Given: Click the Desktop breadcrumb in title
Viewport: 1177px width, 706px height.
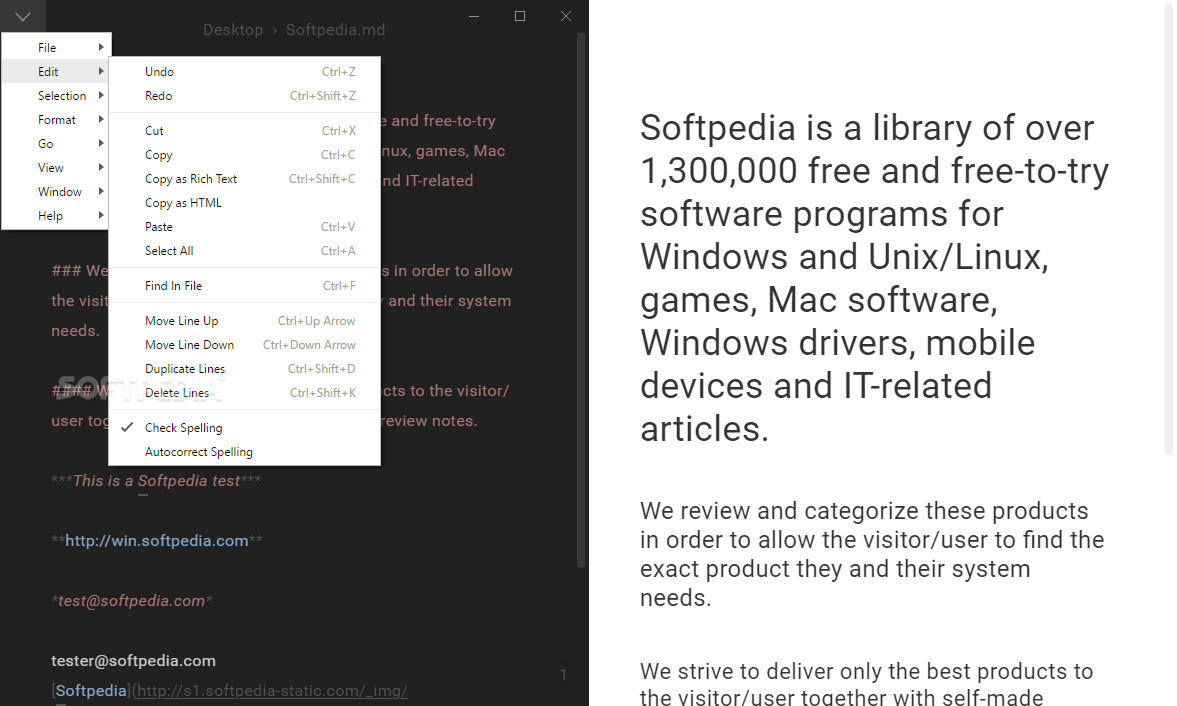Looking at the screenshot, I should click(x=233, y=30).
